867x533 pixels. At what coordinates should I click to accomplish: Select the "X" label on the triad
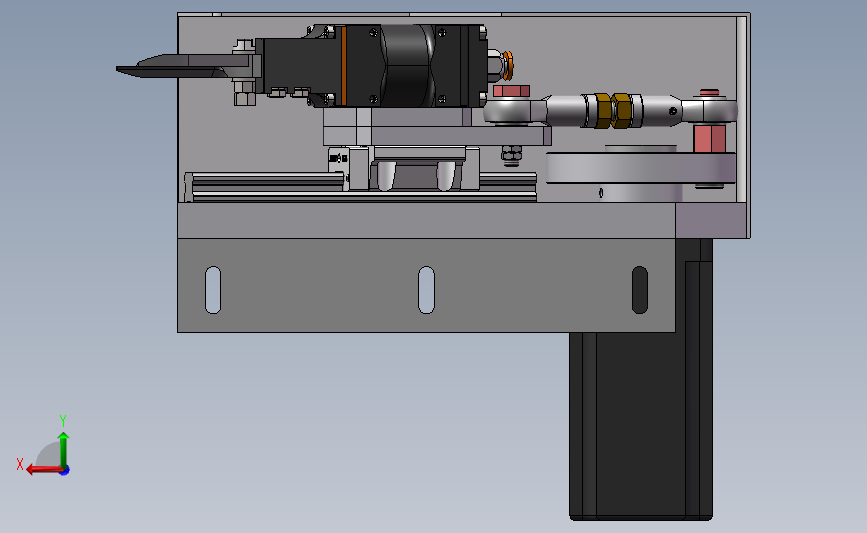20,464
